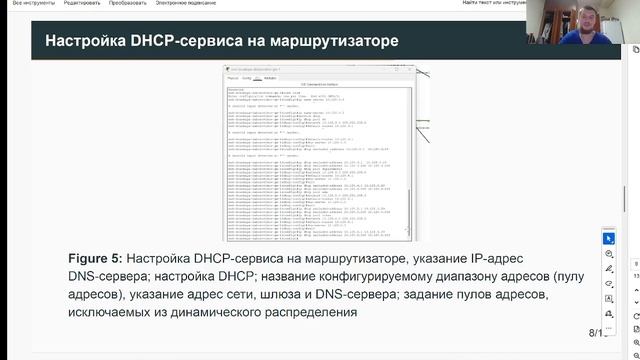Click the vertical document scrollbar thumb
The height and width of the screenshot is (360, 640).
[624, 199]
